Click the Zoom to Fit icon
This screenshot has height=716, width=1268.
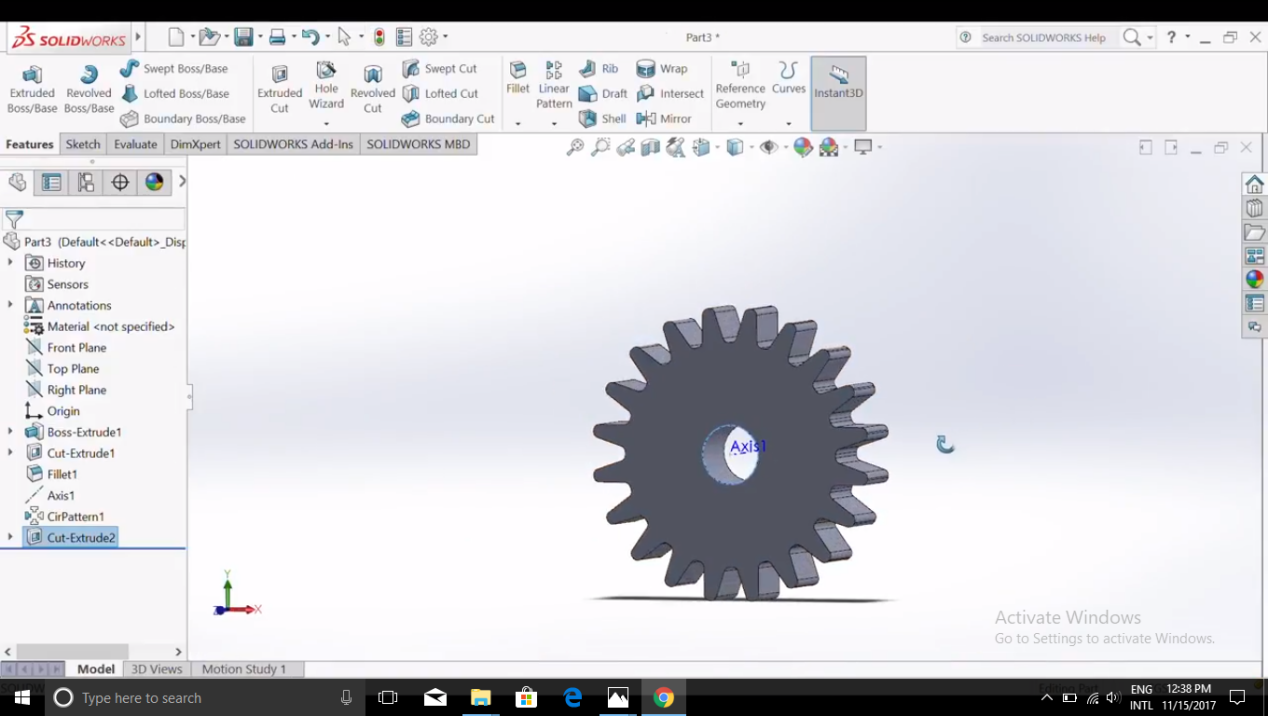[575, 147]
